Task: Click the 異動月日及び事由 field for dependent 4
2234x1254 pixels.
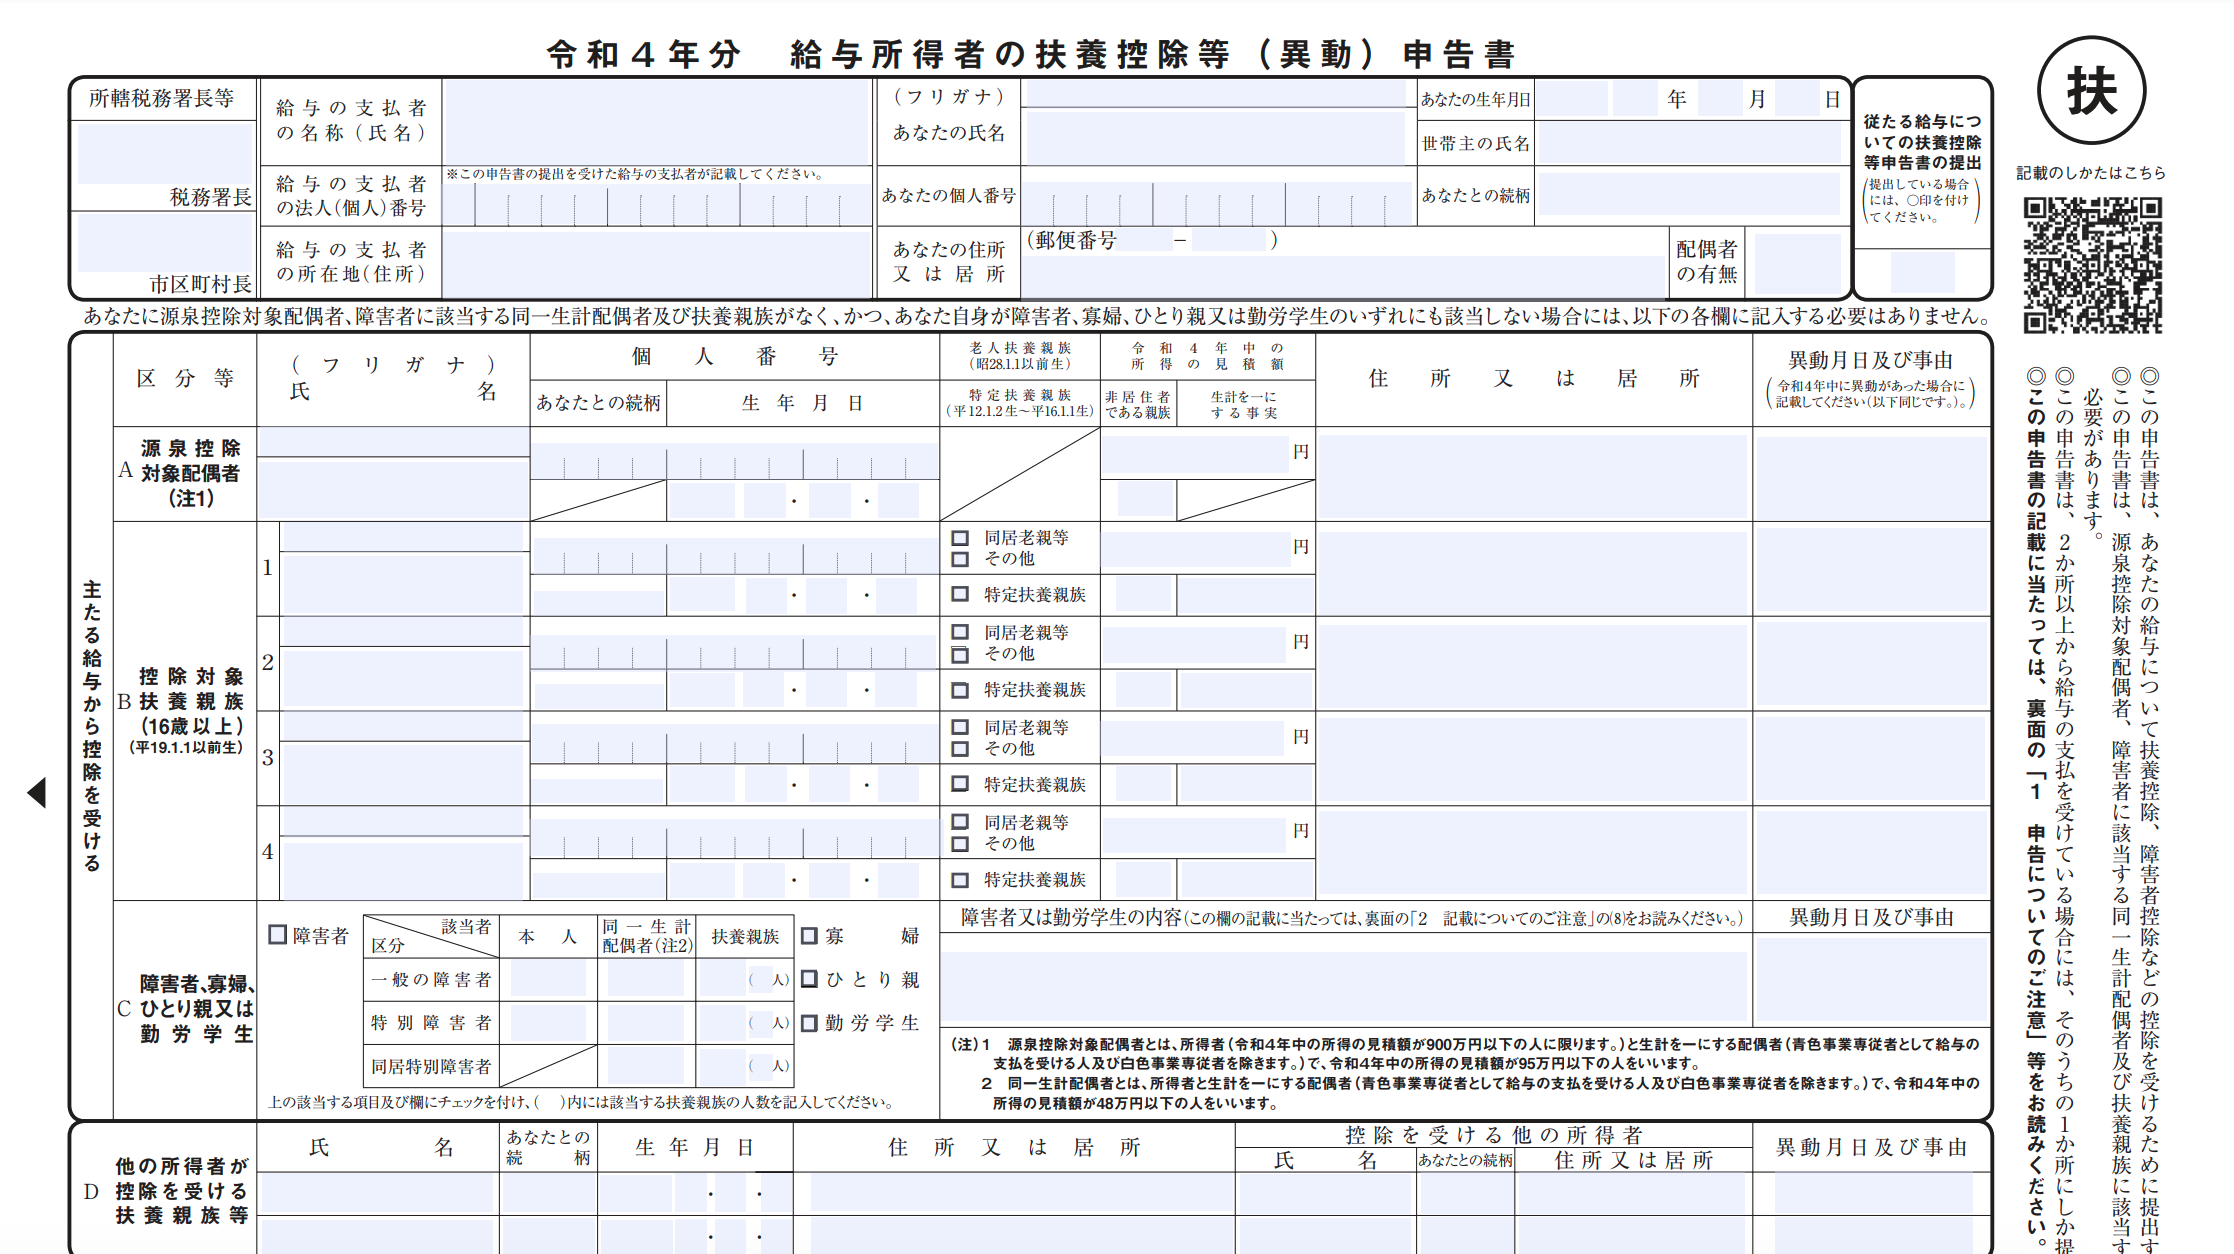Action: pos(1870,852)
